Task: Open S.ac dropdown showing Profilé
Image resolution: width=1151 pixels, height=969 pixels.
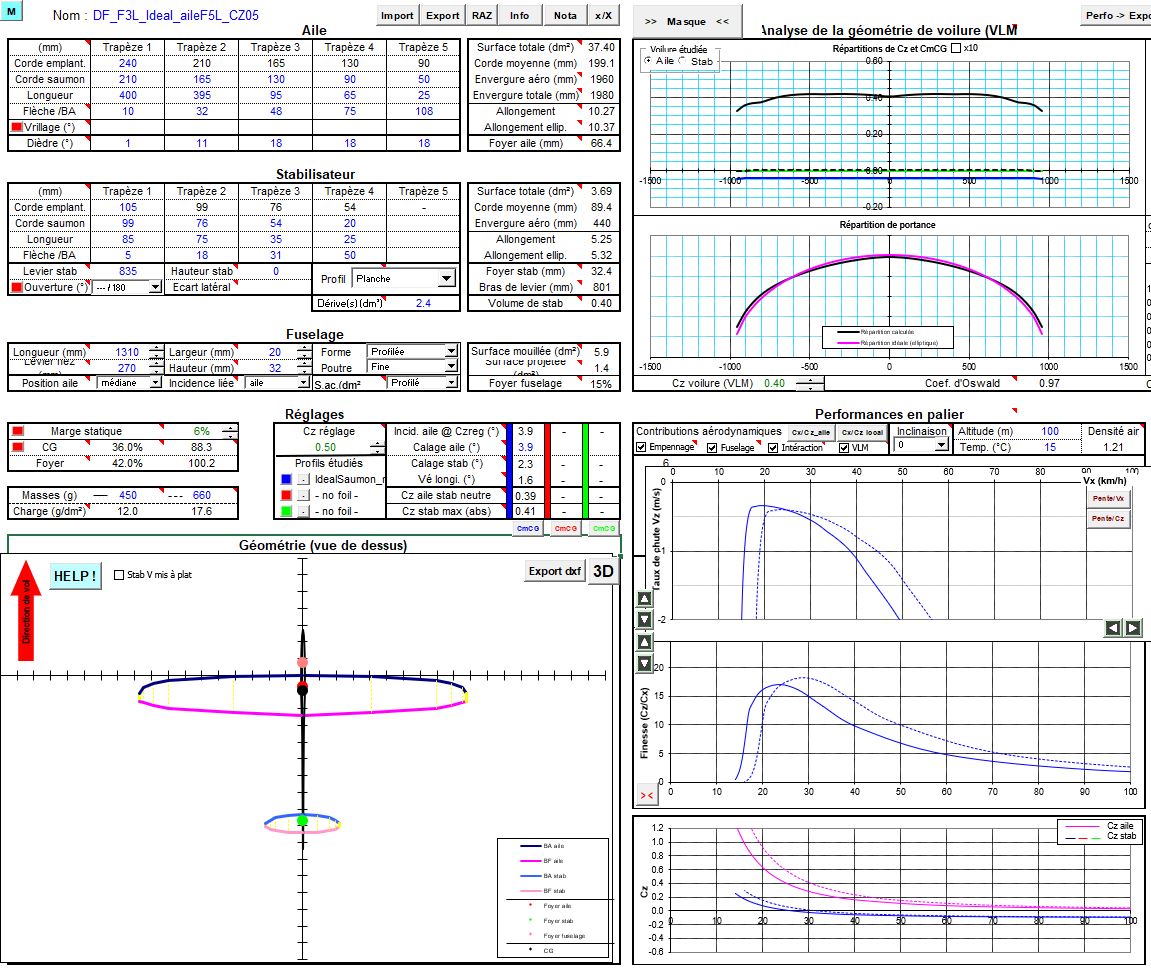Action: pyautogui.click(x=451, y=382)
